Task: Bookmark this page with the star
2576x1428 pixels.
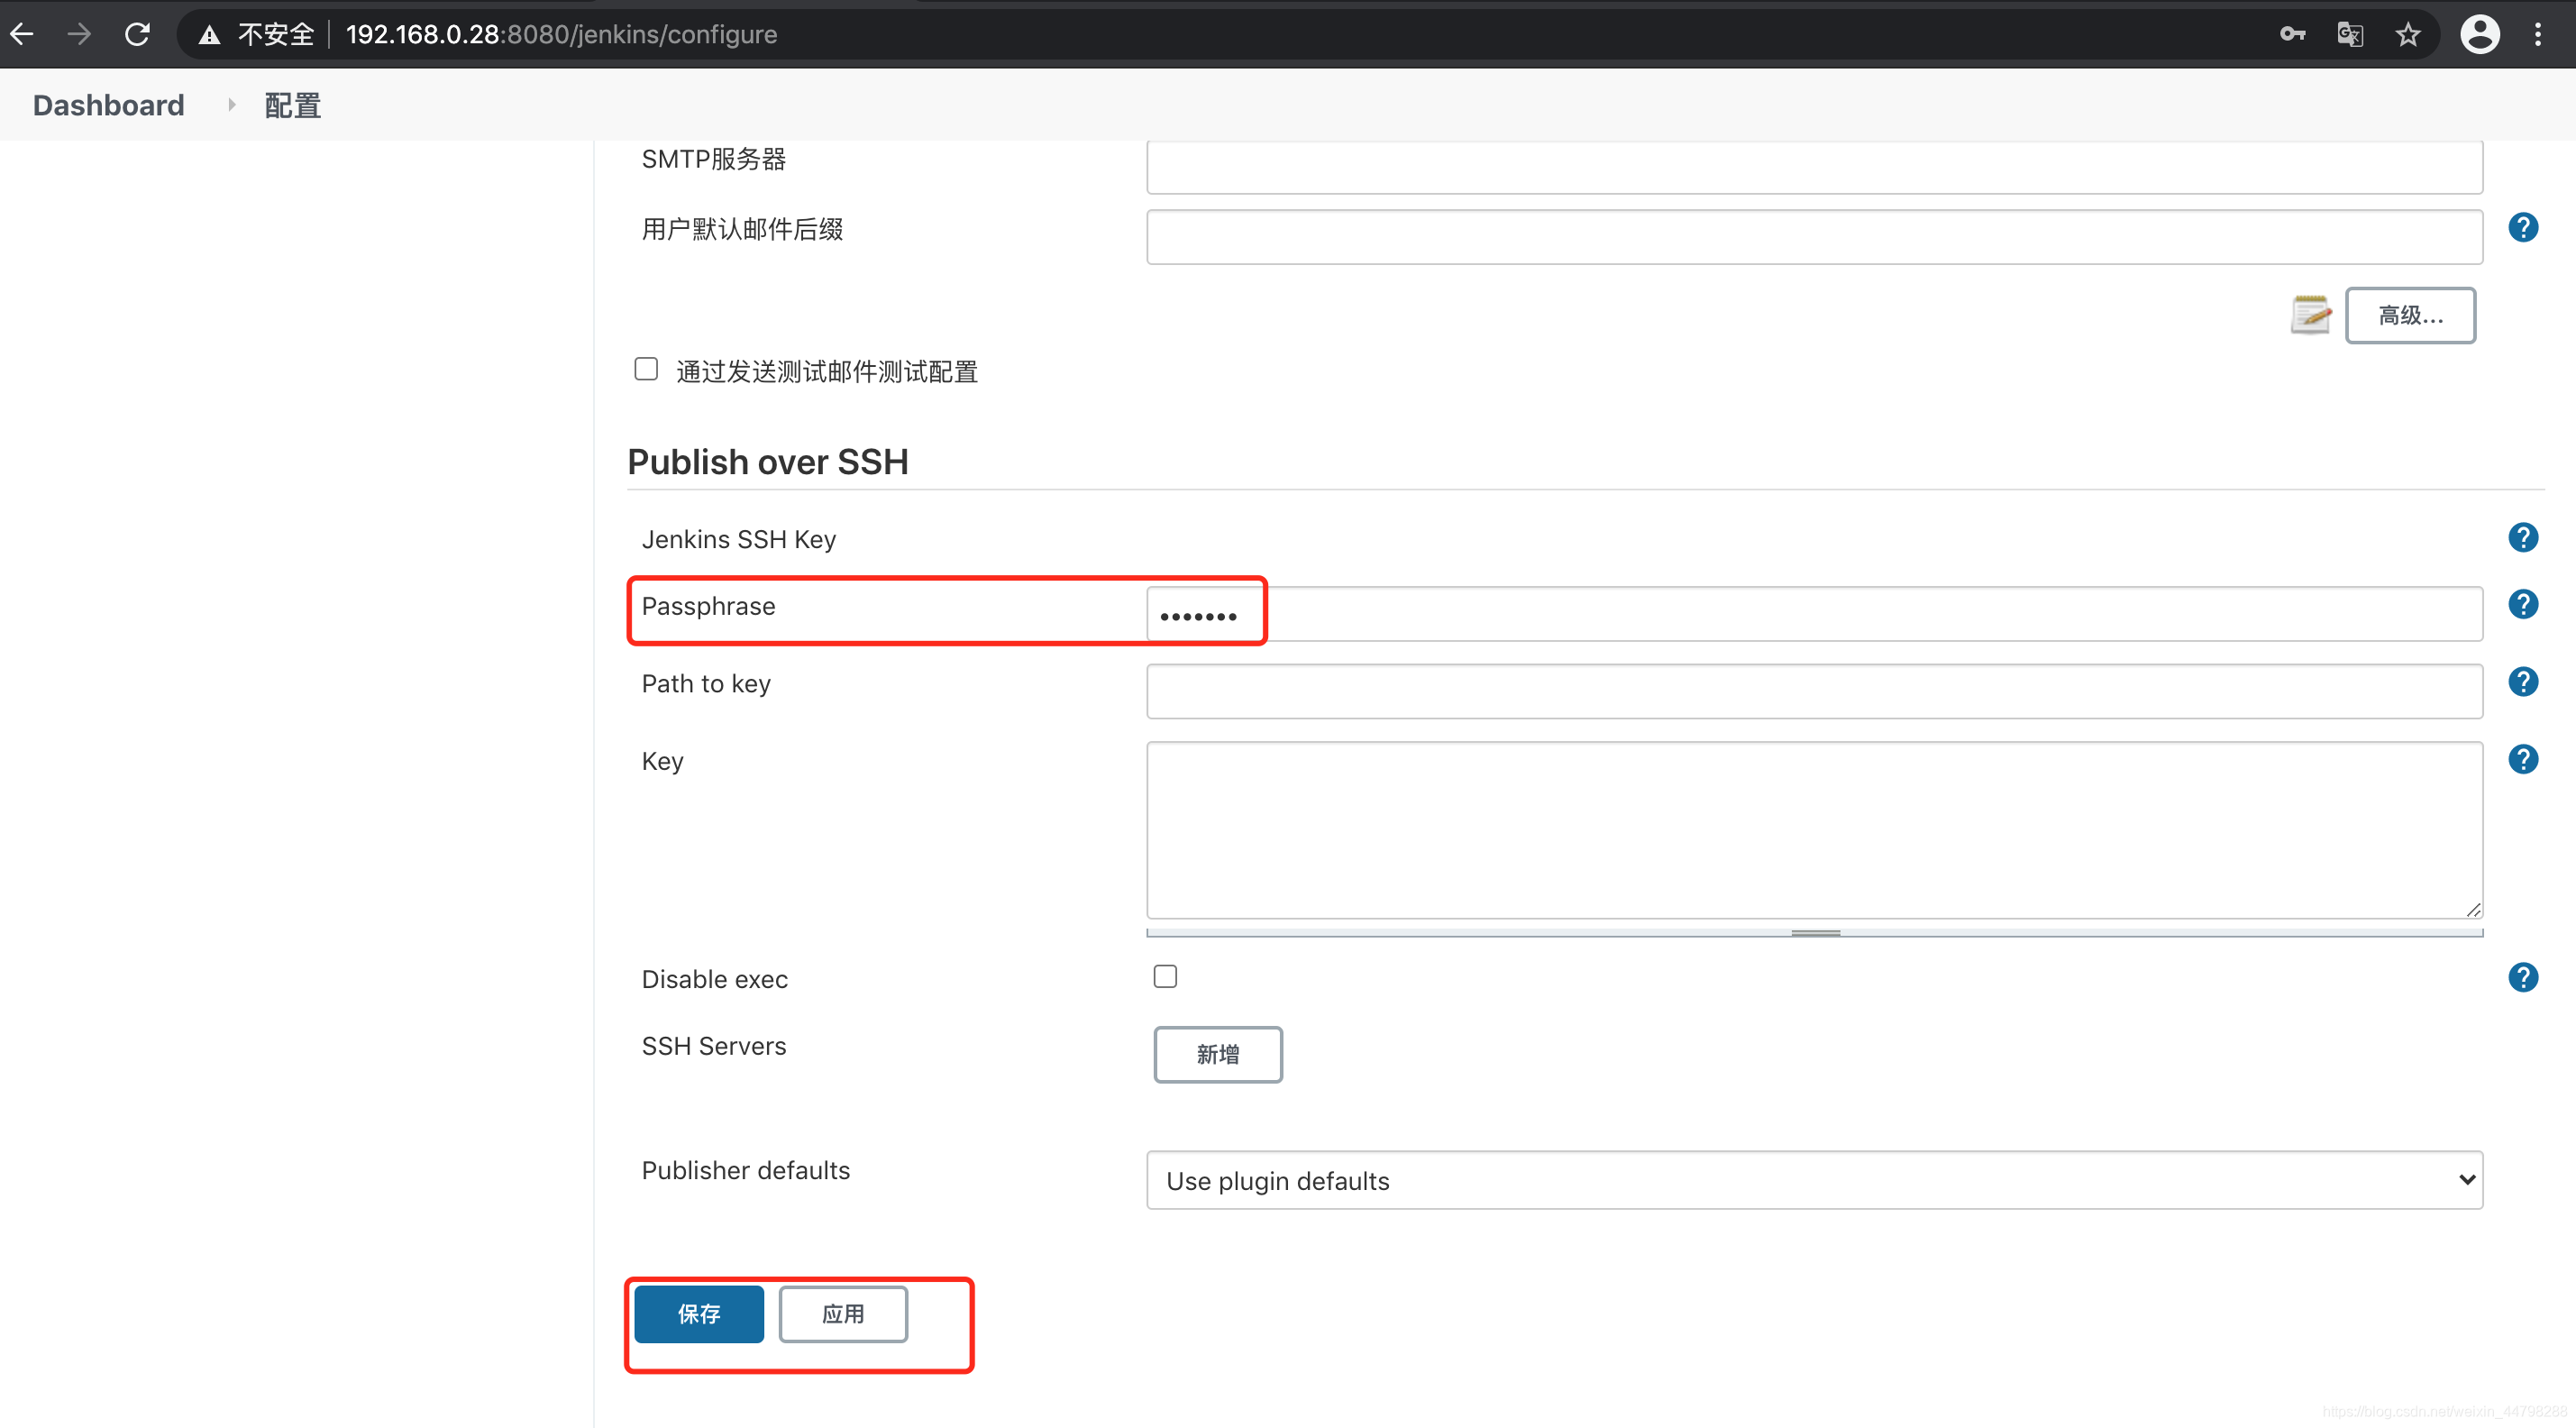Action: point(2408,35)
